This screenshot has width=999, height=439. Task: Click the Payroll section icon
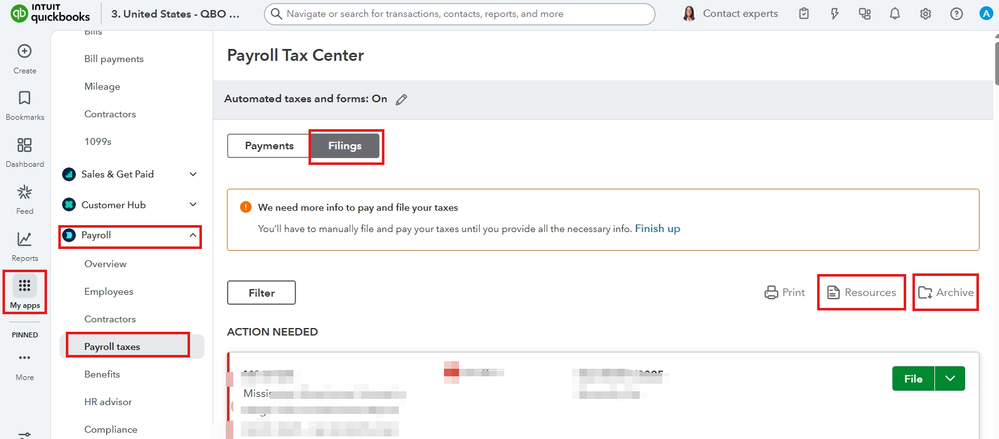click(68, 235)
